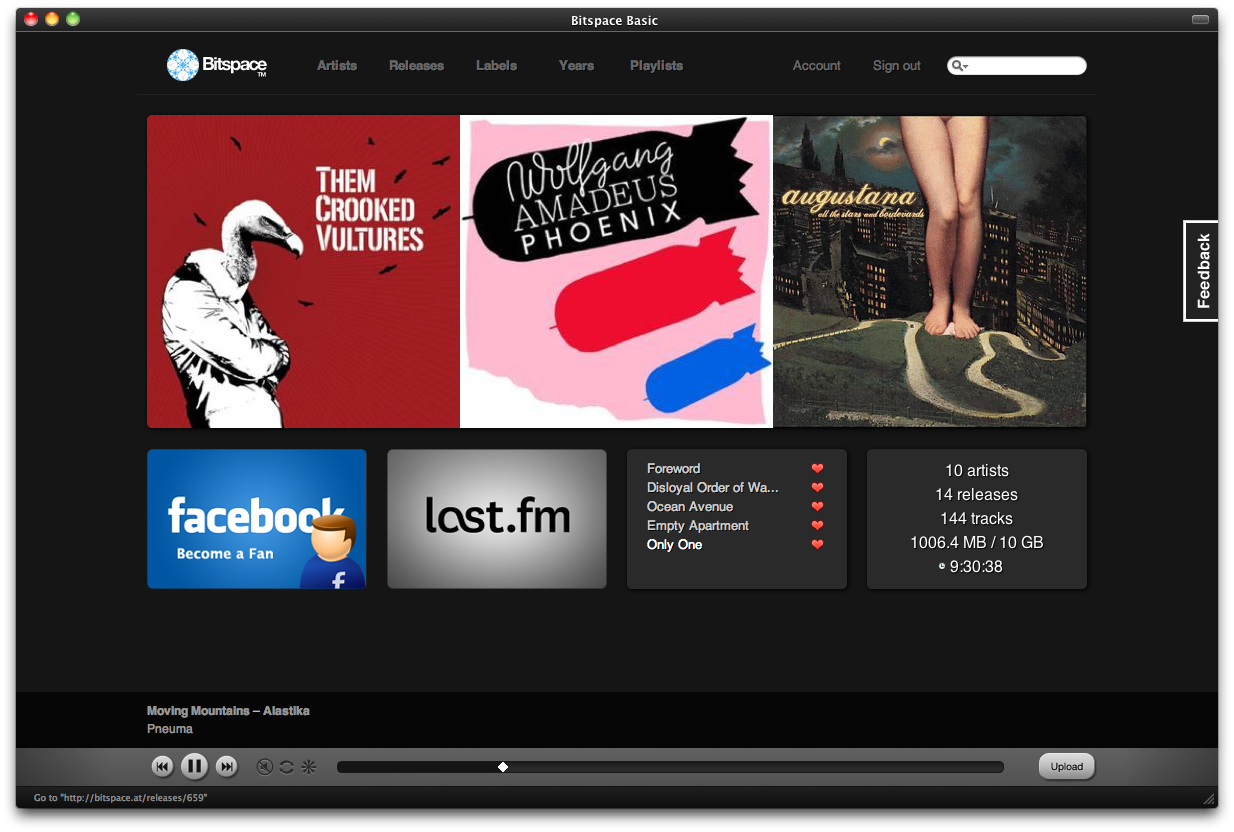This screenshot has width=1234, height=832.
Task: Open the Facebook fan page panel
Action: [256, 518]
